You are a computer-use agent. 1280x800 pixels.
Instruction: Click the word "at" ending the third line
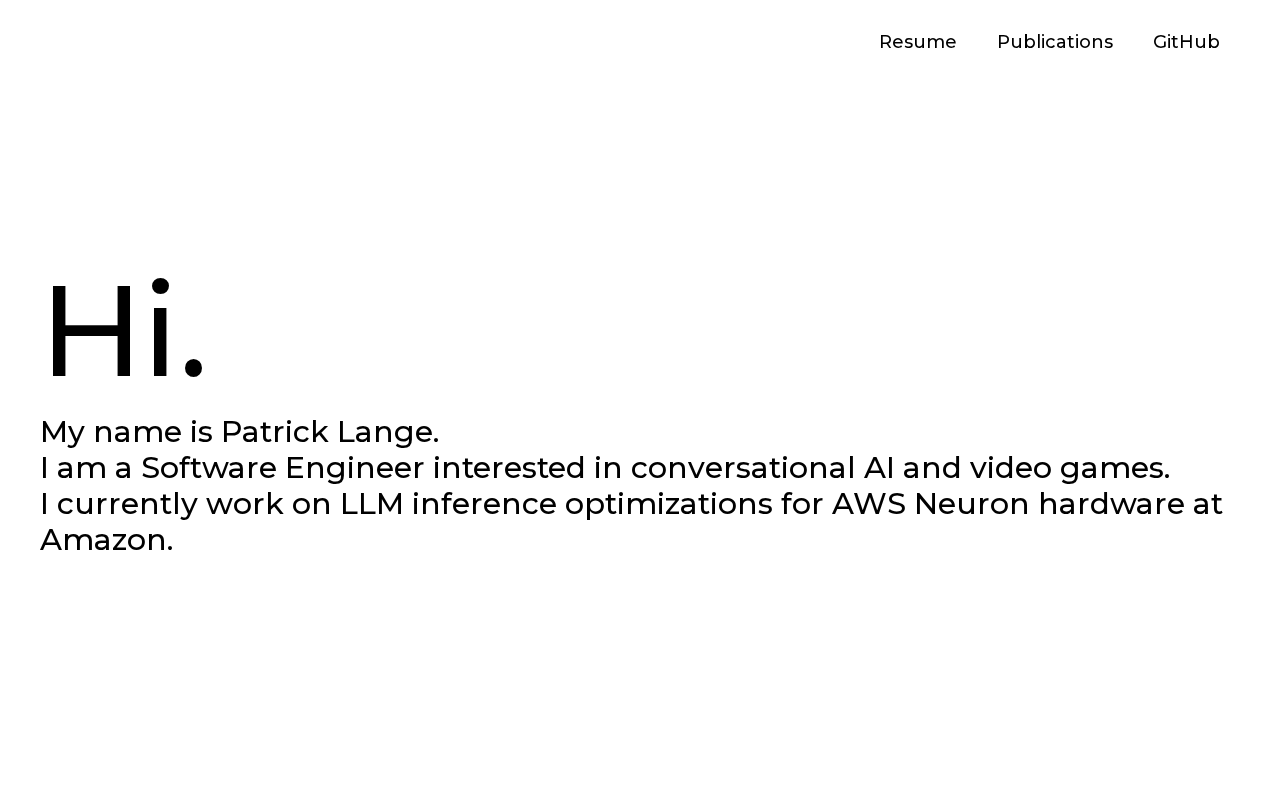click(1207, 504)
